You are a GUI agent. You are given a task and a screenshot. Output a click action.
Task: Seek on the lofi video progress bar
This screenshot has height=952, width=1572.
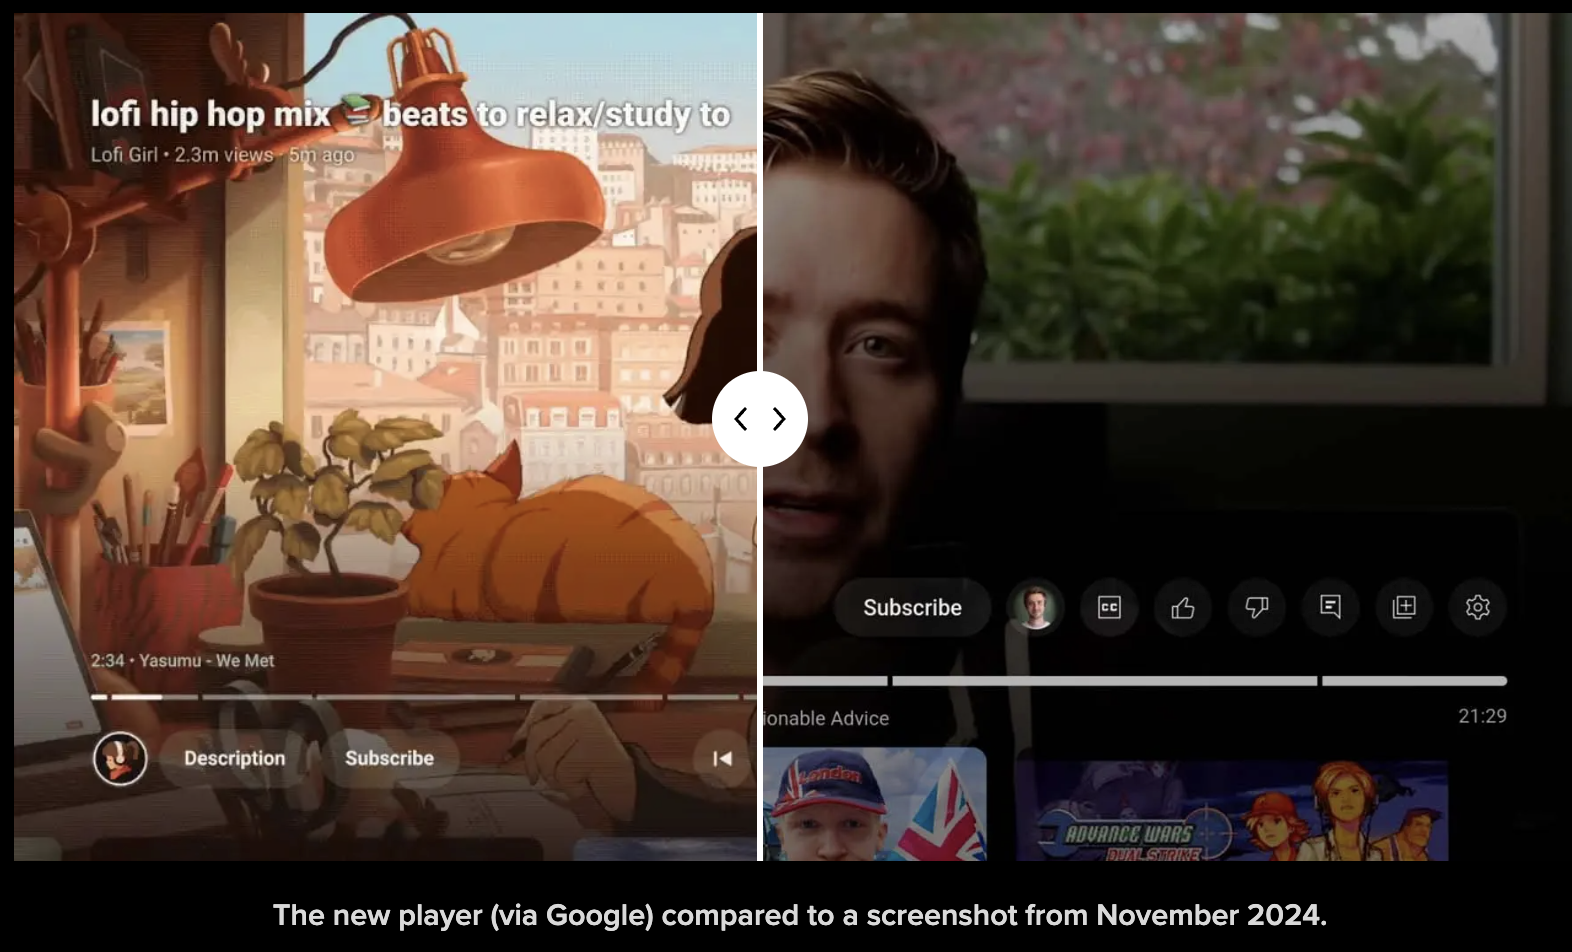click(x=420, y=697)
